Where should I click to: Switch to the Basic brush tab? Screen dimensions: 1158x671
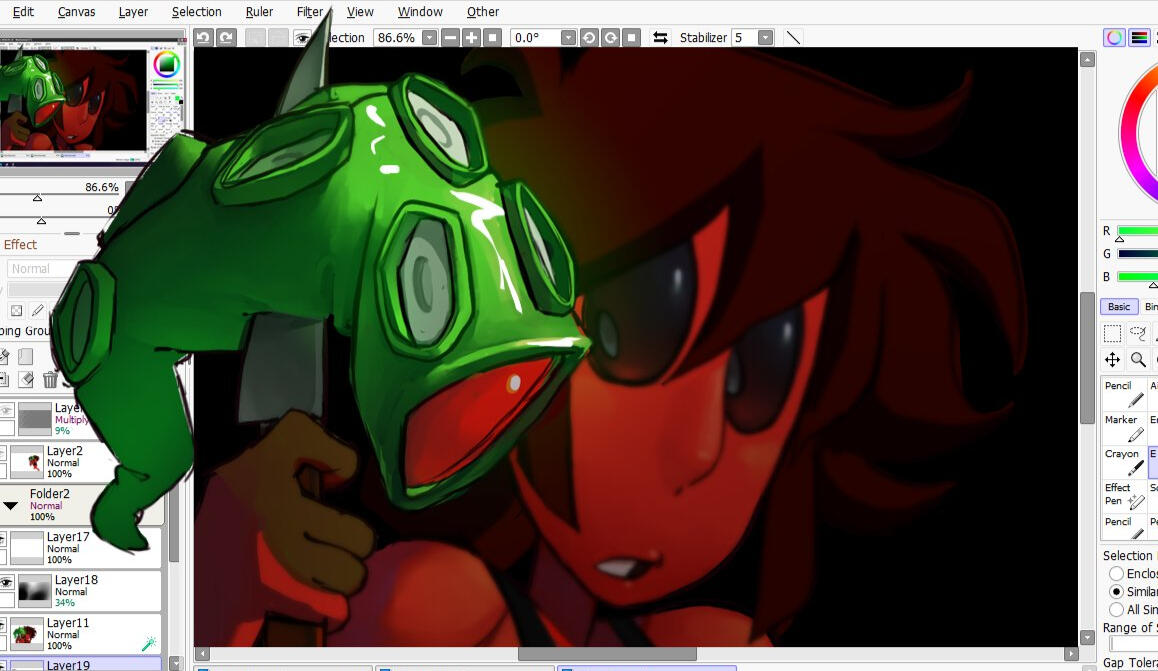coord(1119,306)
